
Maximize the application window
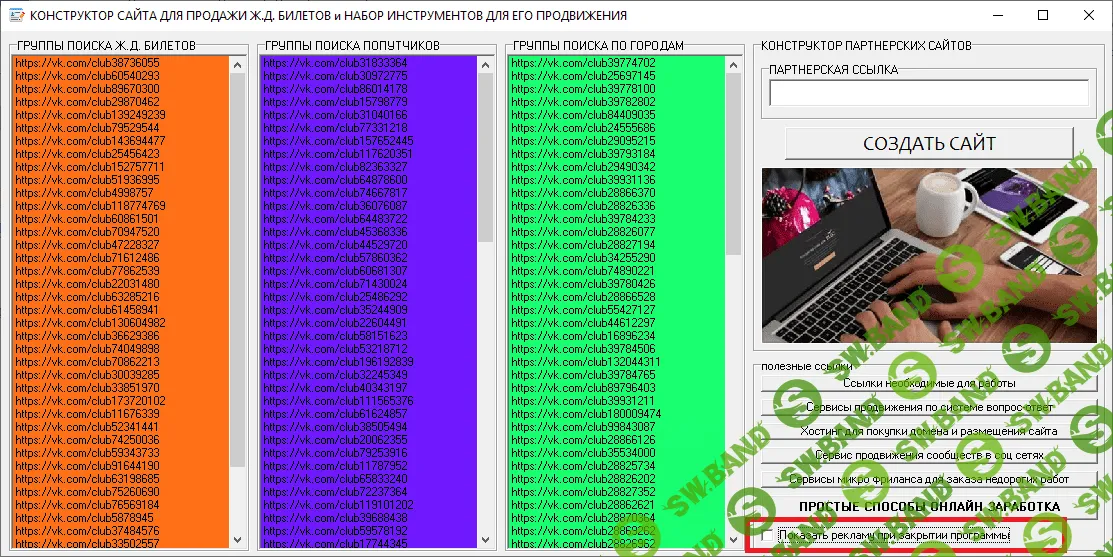1043,16
